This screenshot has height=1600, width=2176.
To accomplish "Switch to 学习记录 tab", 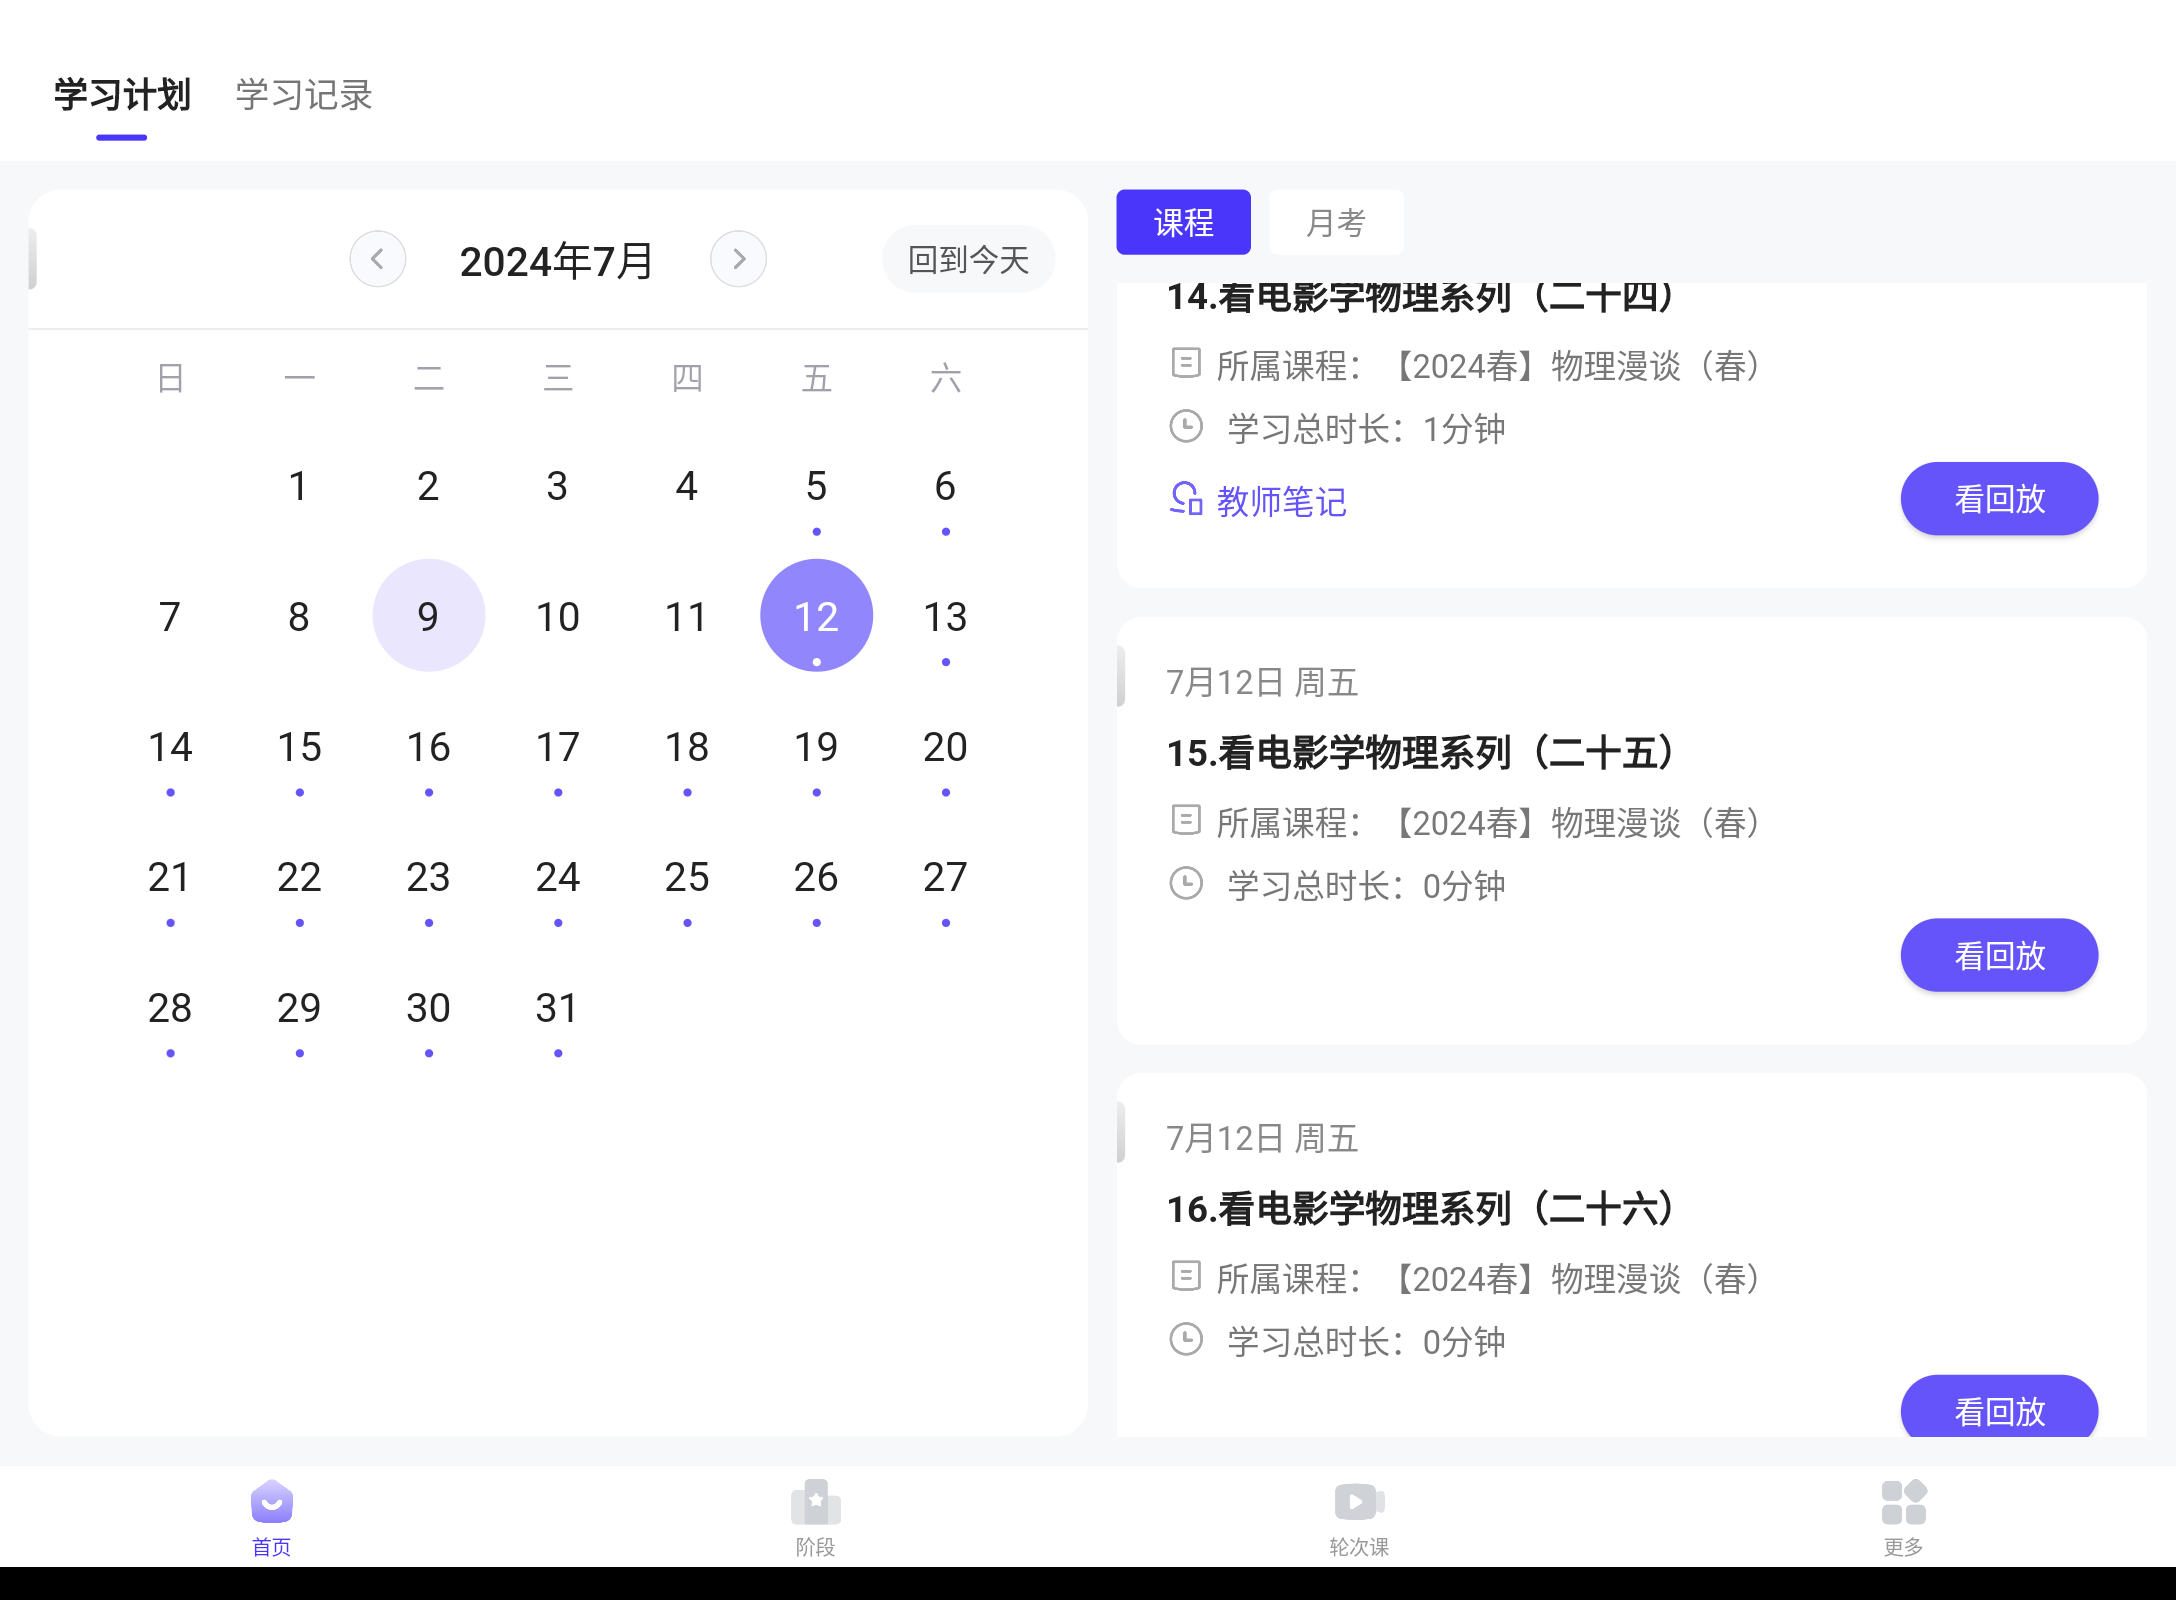I will point(304,95).
